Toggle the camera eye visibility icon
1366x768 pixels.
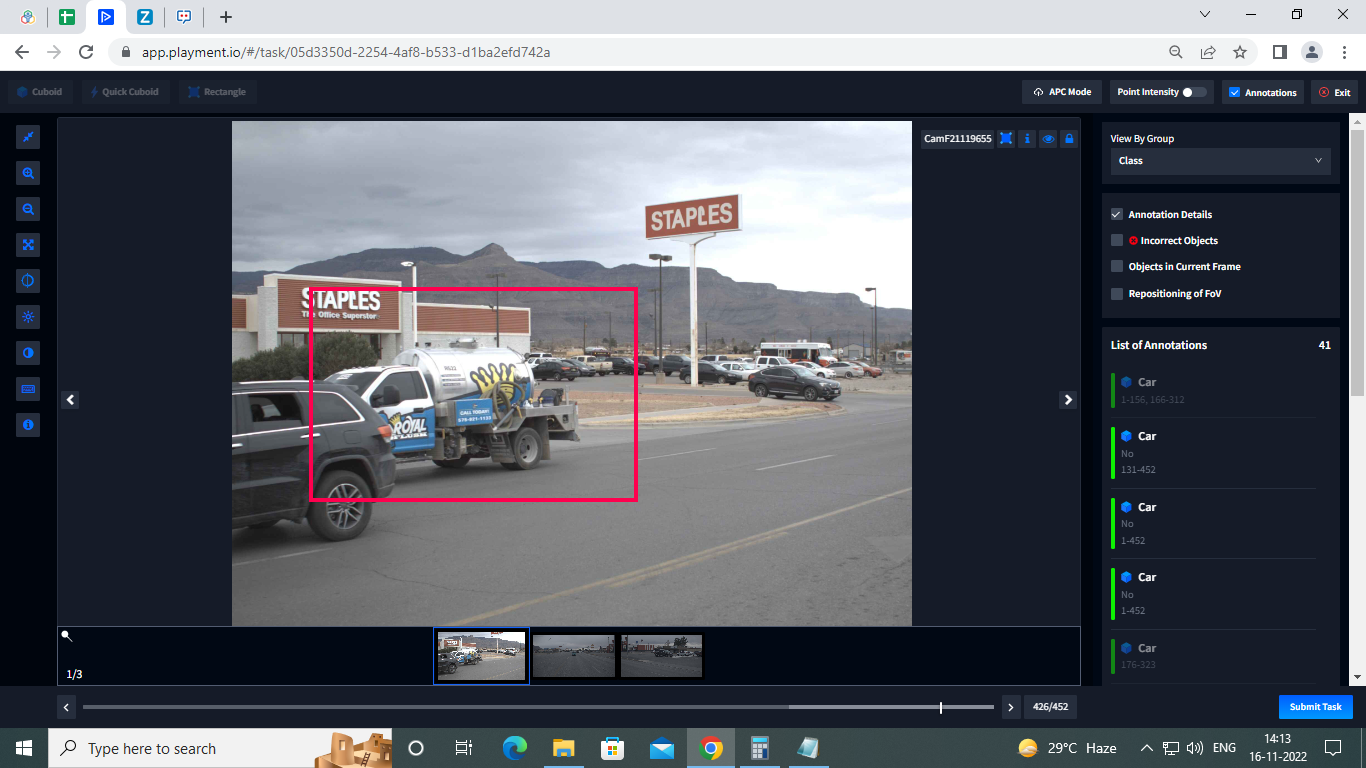click(x=1048, y=139)
